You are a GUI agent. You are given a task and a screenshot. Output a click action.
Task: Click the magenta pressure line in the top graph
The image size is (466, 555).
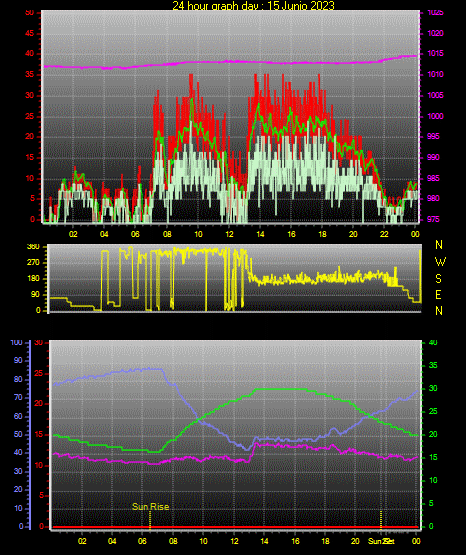[230, 62]
